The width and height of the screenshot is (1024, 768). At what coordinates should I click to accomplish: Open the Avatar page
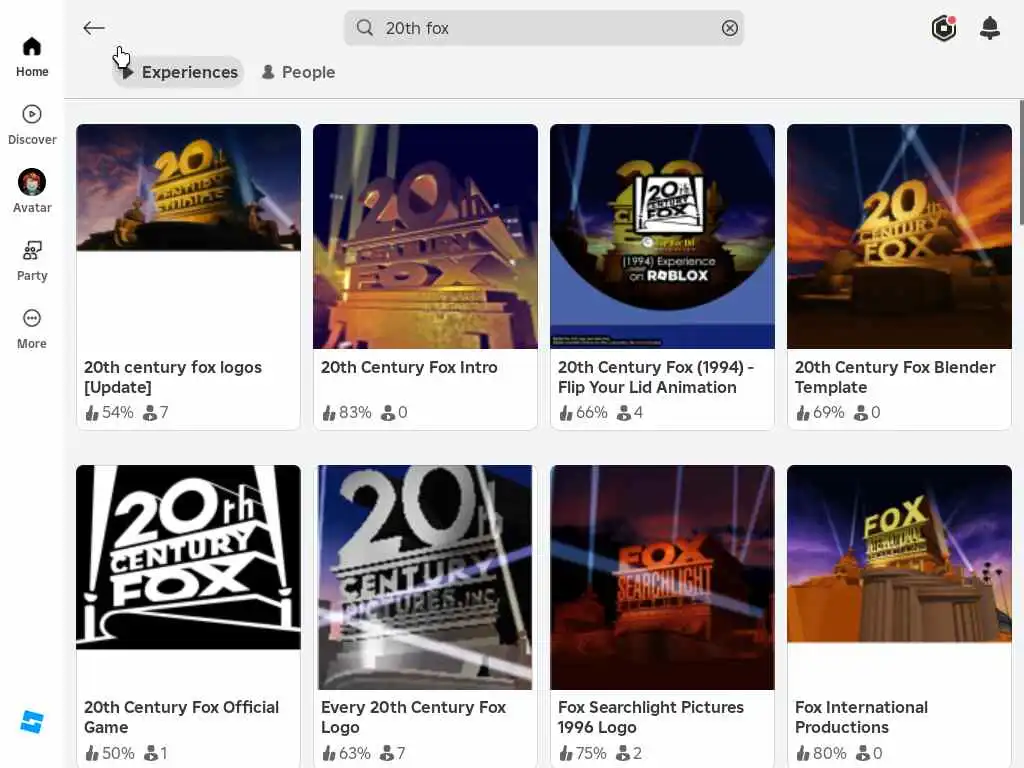tap(32, 191)
